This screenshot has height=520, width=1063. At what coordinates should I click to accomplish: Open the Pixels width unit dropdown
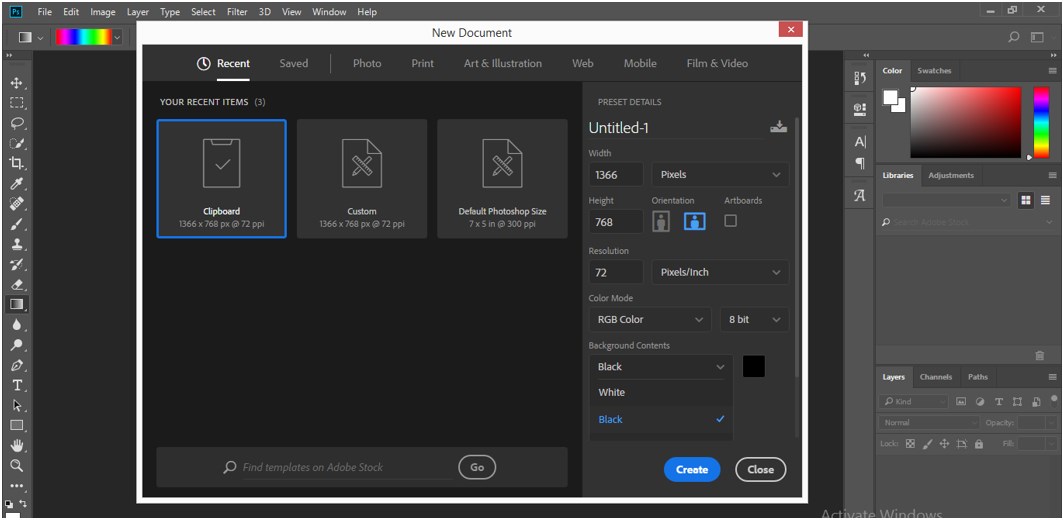pyautogui.click(x=719, y=175)
